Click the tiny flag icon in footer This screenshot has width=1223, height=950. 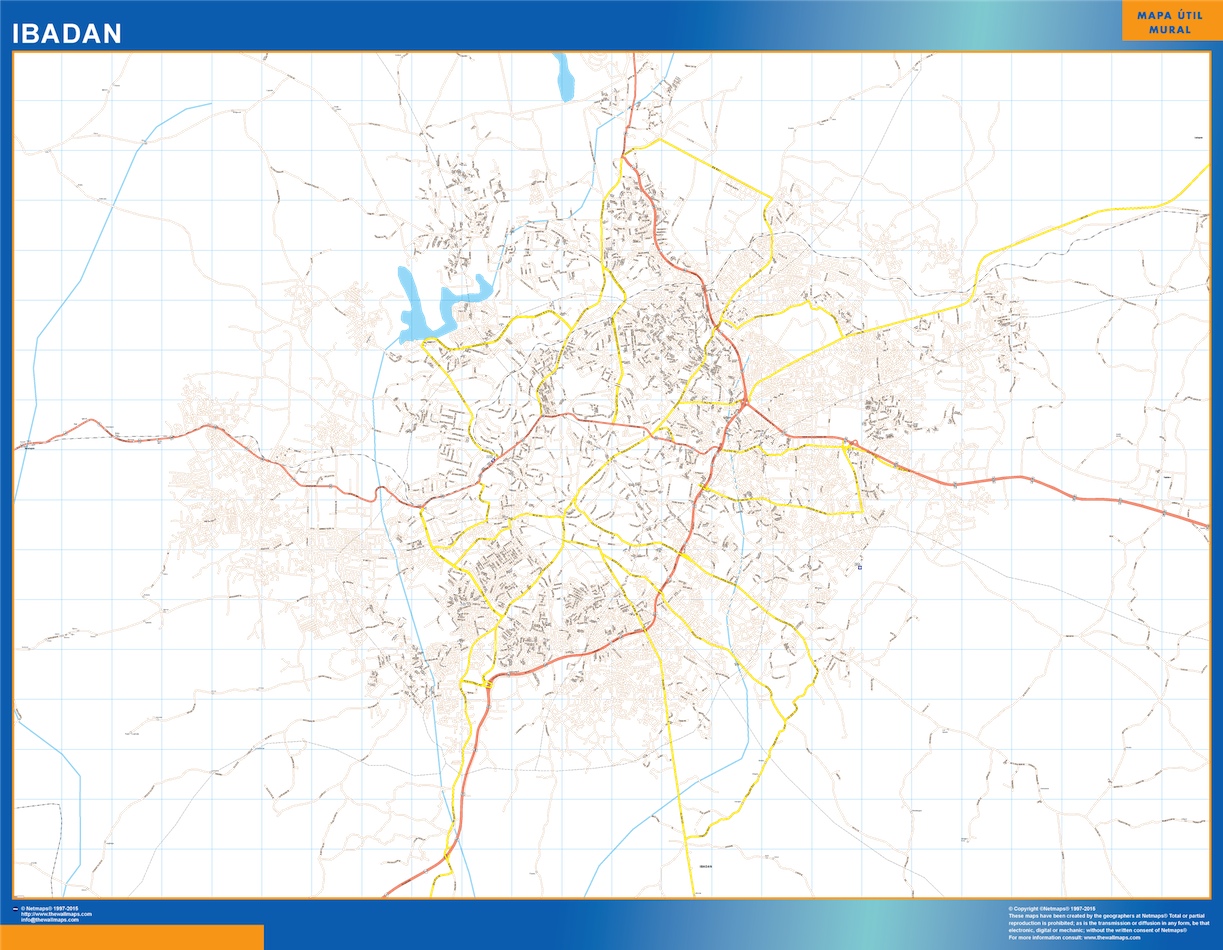pos(14,909)
